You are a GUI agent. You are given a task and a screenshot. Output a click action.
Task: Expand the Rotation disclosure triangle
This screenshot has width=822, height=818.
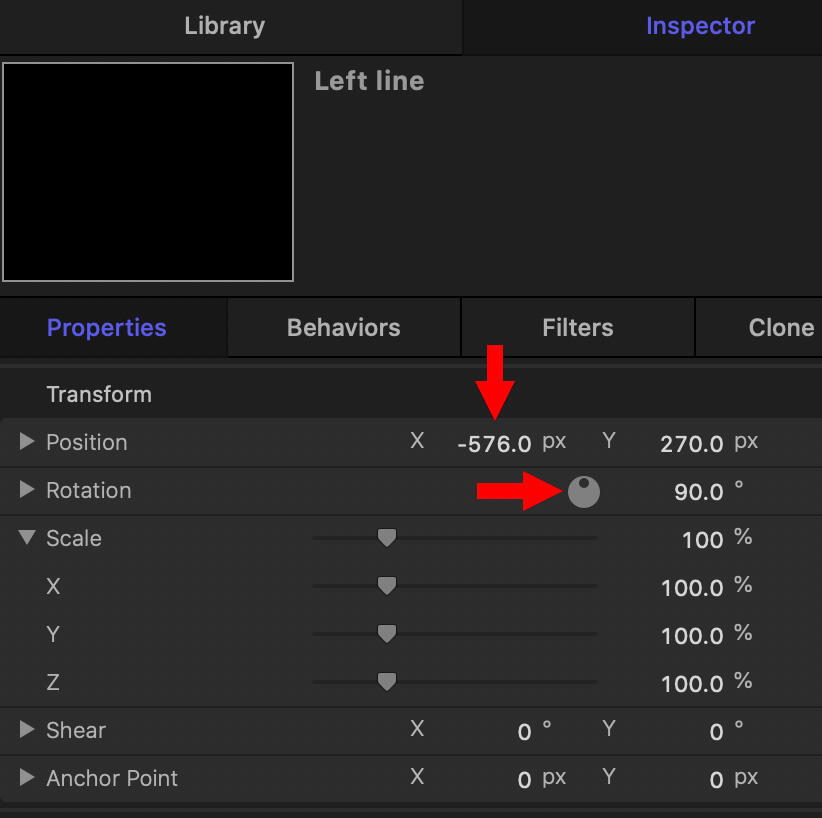coord(27,490)
